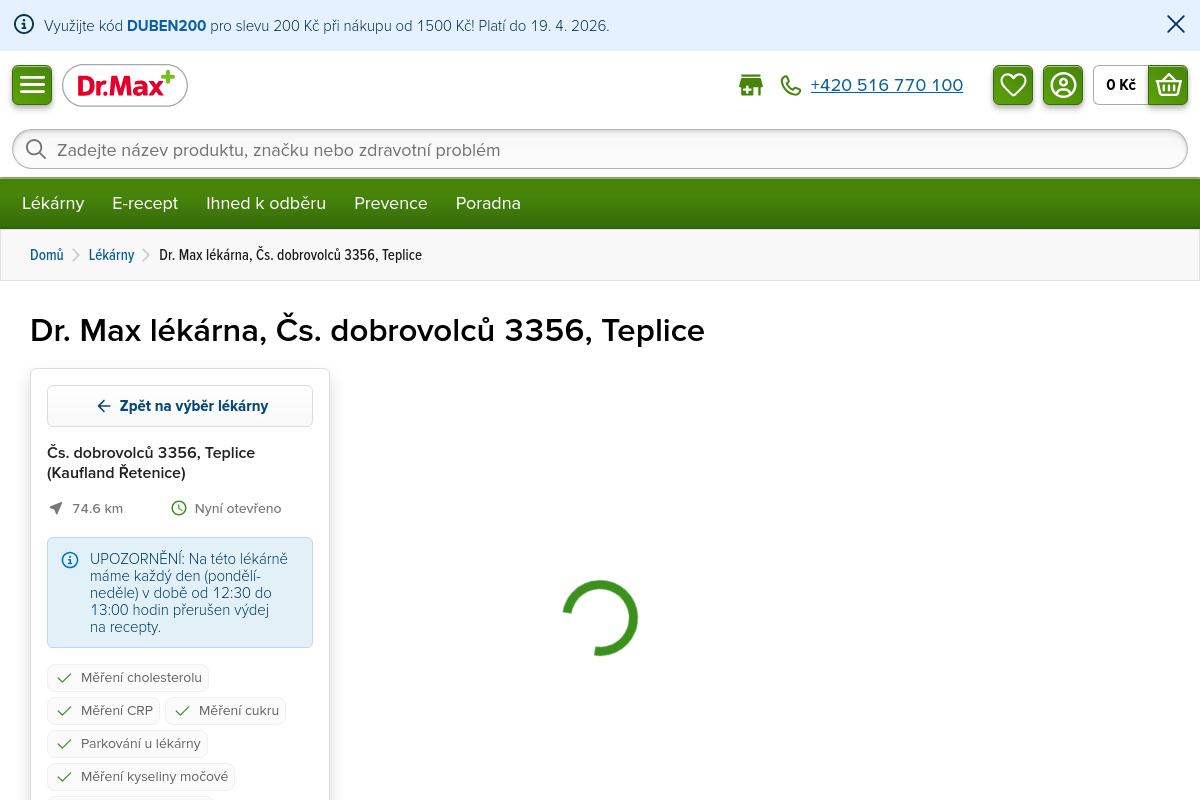Open the hamburger main menu

(x=32, y=85)
